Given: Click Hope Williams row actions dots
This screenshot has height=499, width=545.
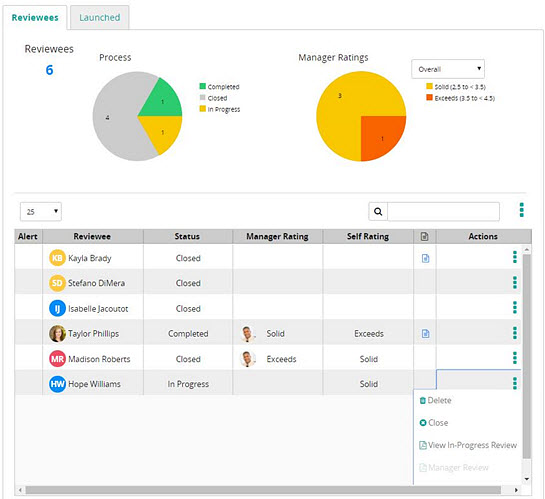Looking at the screenshot, I should (x=515, y=383).
